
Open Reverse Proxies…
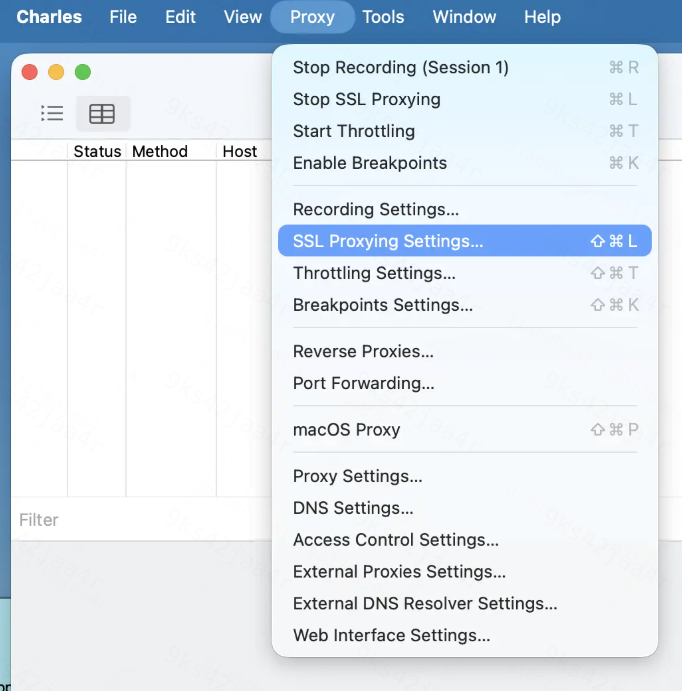click(x=465, y=351)
